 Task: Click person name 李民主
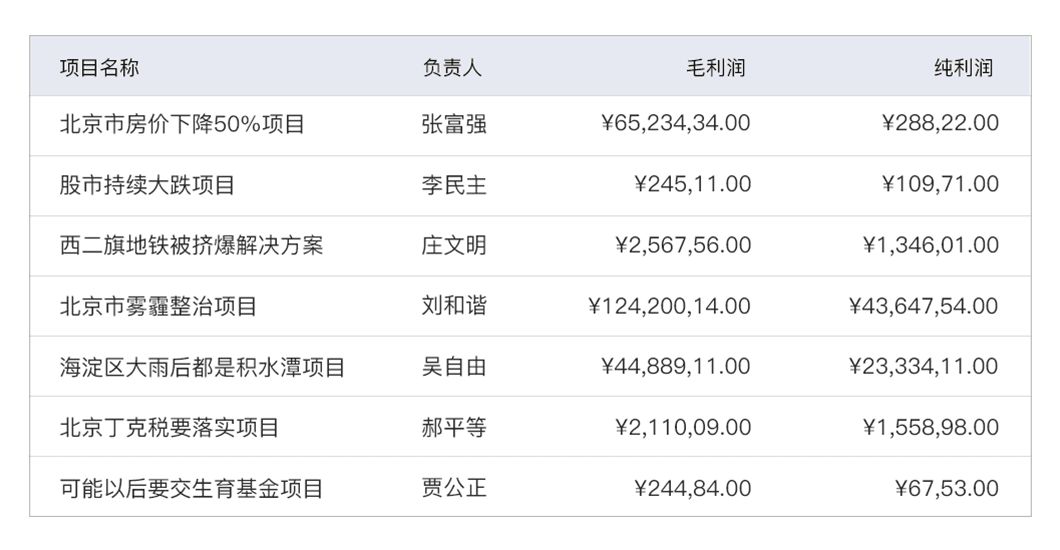pos(454,185)
